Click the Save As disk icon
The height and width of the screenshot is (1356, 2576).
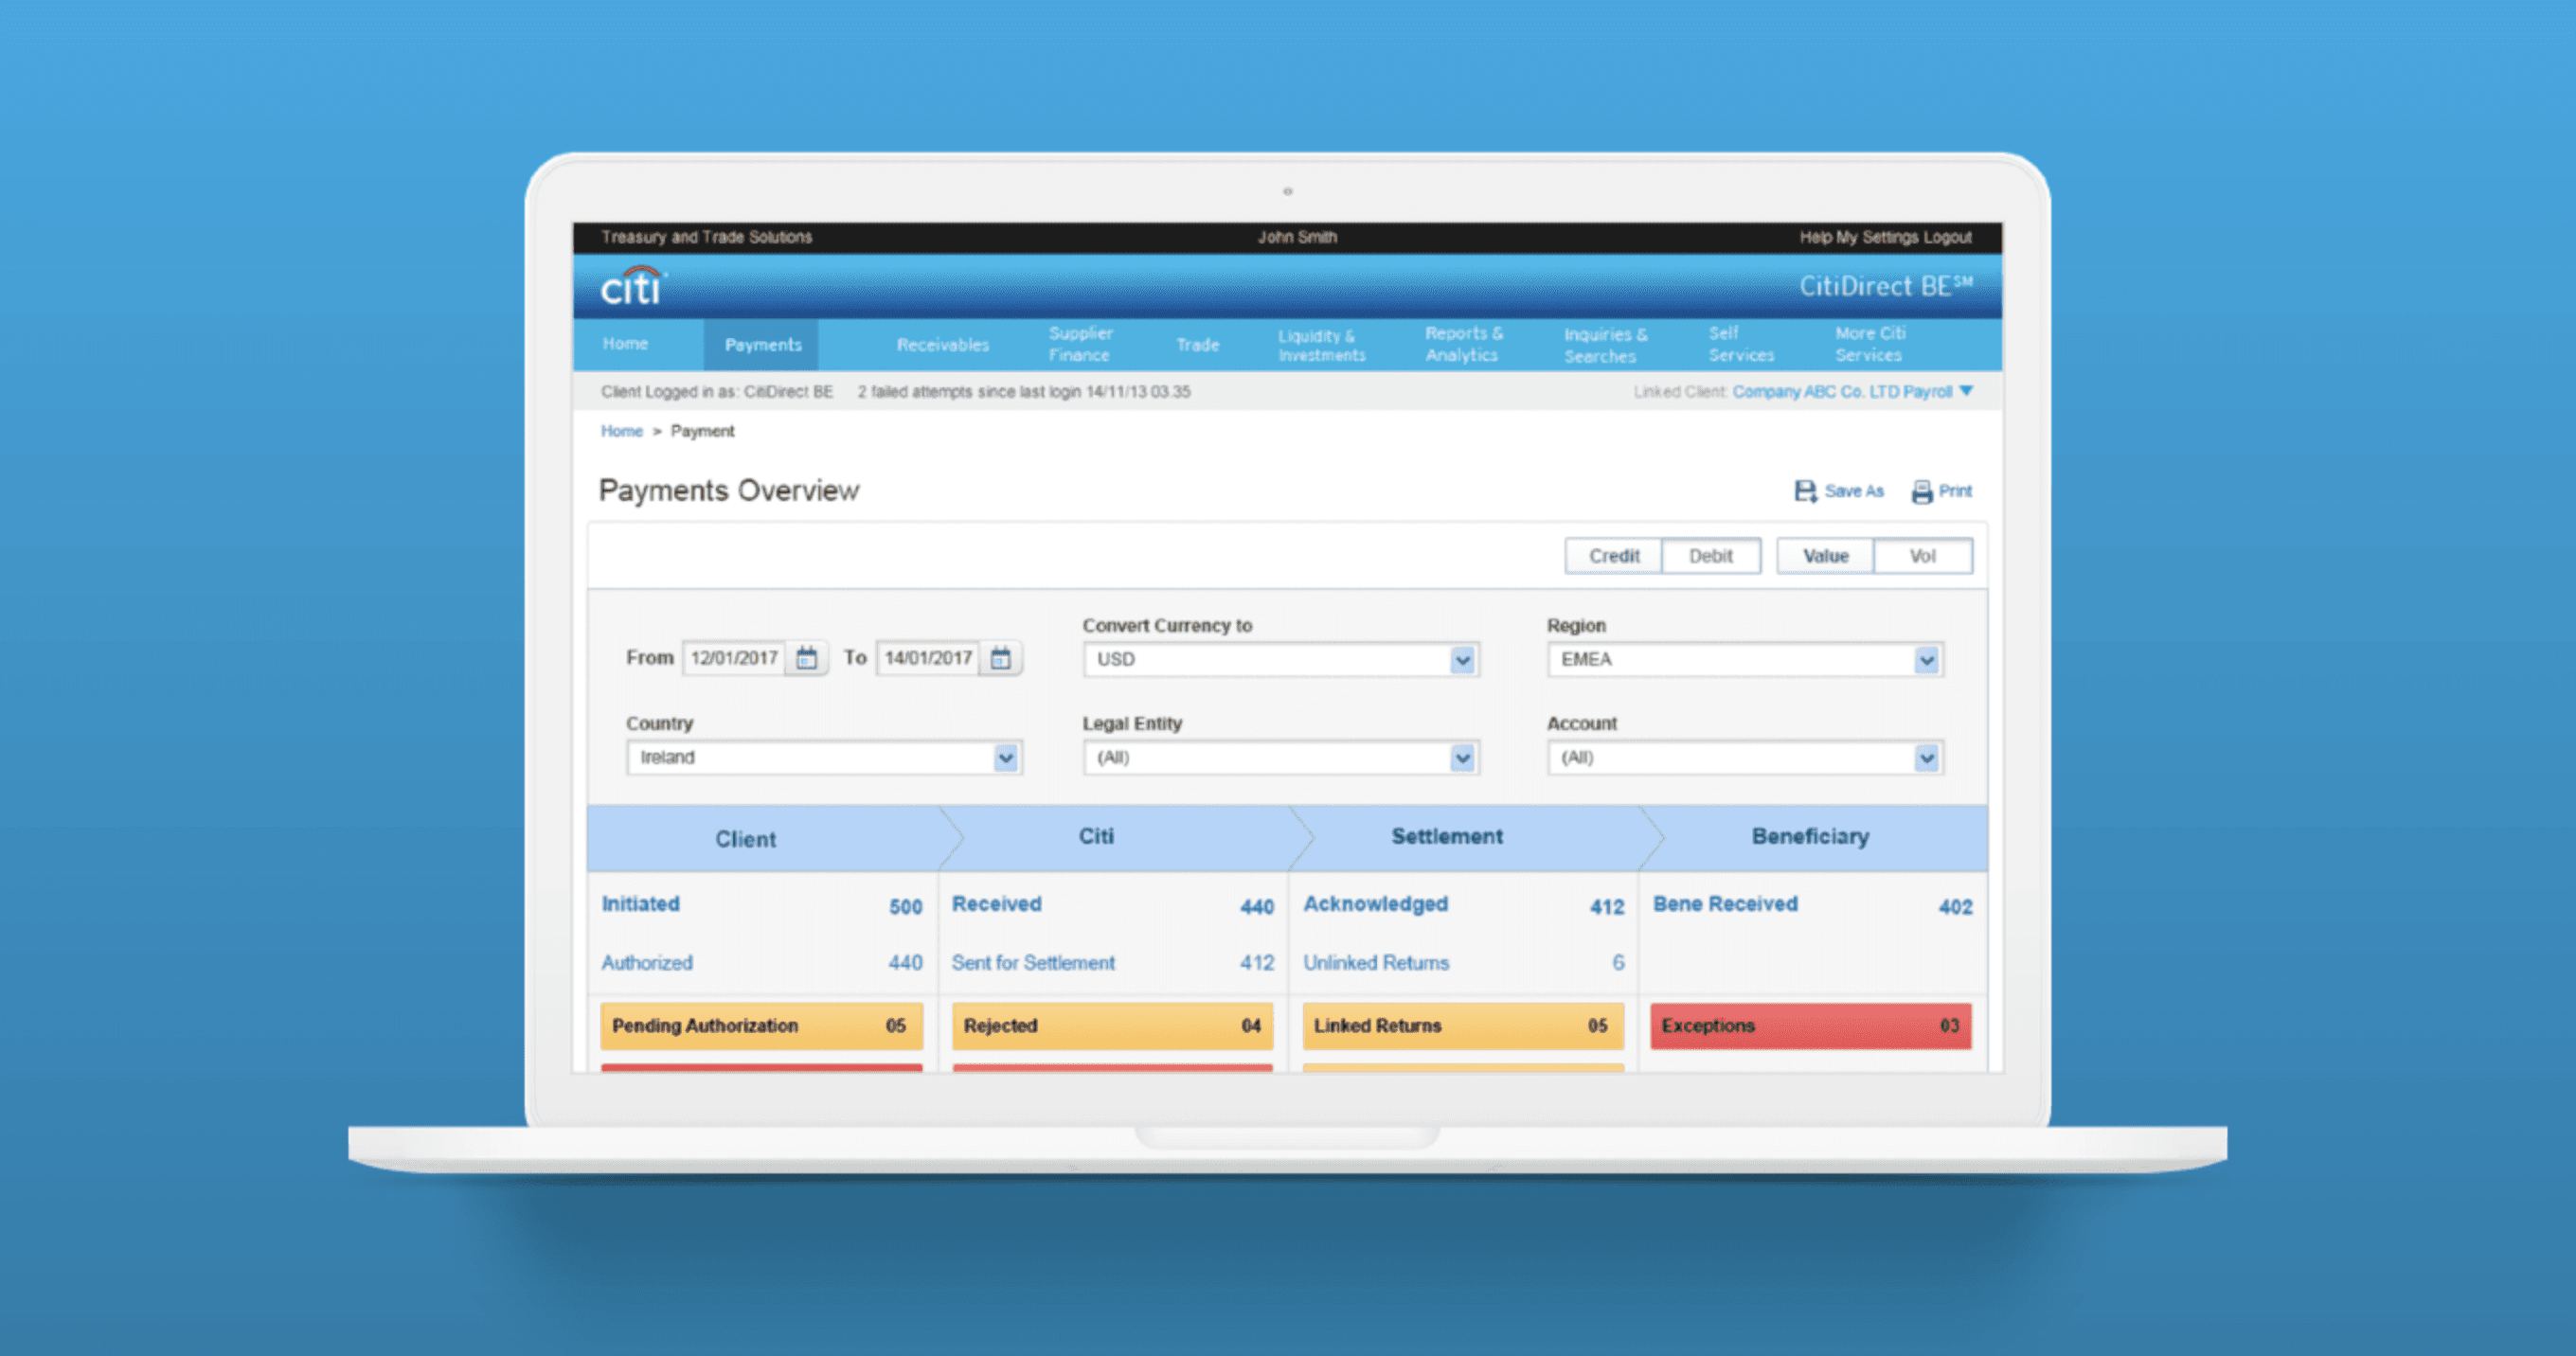click(x=1805, y=491)
